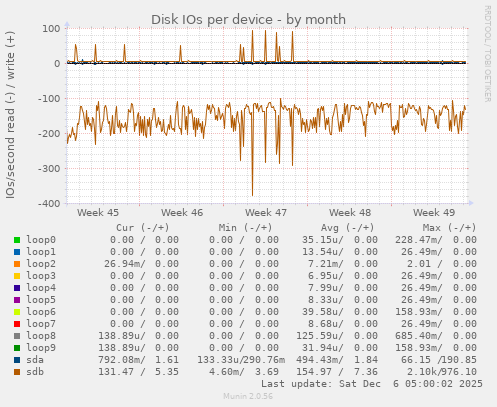The width and height of the screenshot is (497, 407).
Task: Click the Last update timestamp text
Action: [x=372, y=384]
